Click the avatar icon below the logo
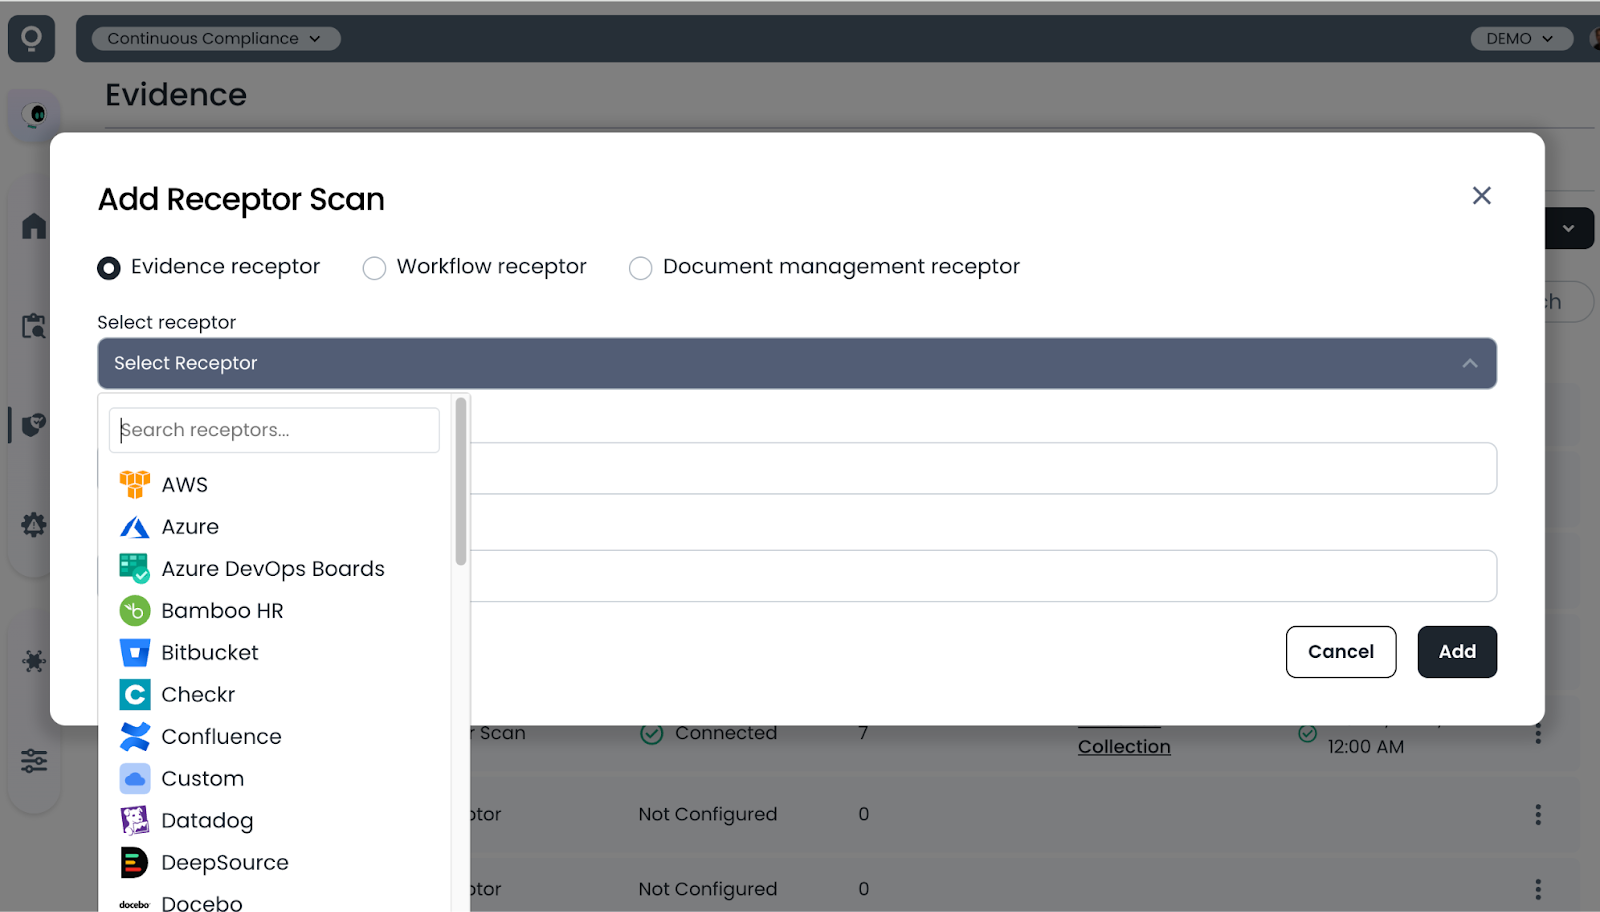The width and height of the screenshot is (1600, 912). [35, 114]
